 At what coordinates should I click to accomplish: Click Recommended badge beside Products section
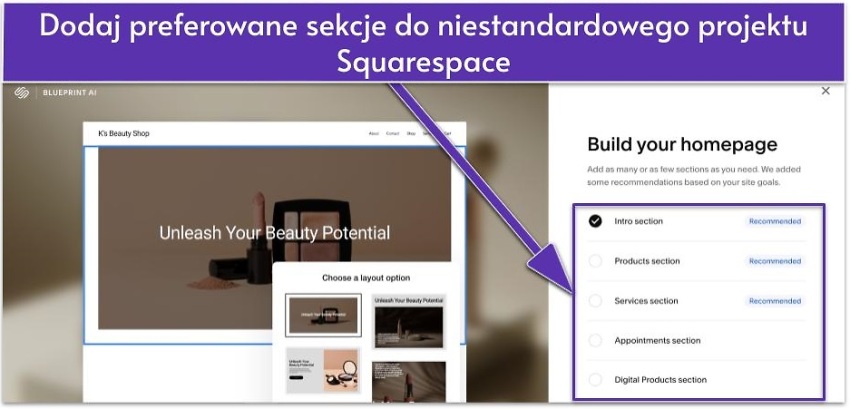coord(775,261)
